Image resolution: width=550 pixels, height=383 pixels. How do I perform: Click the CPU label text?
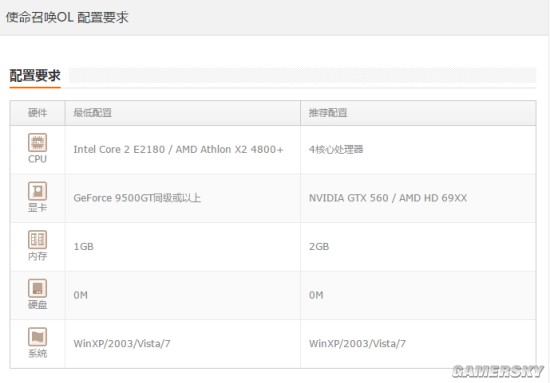[37, 159]
